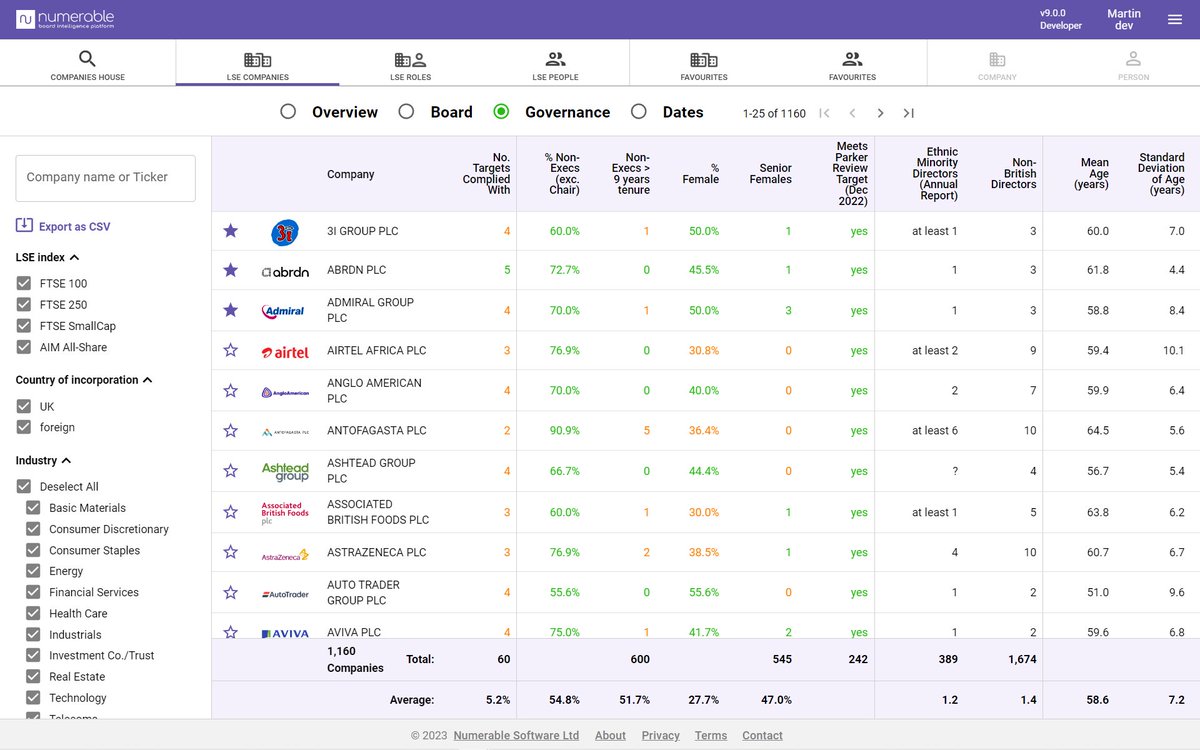Viewport: 1200px width, 750px height.
Task: Go to first page of results
Action: (824, 113)
